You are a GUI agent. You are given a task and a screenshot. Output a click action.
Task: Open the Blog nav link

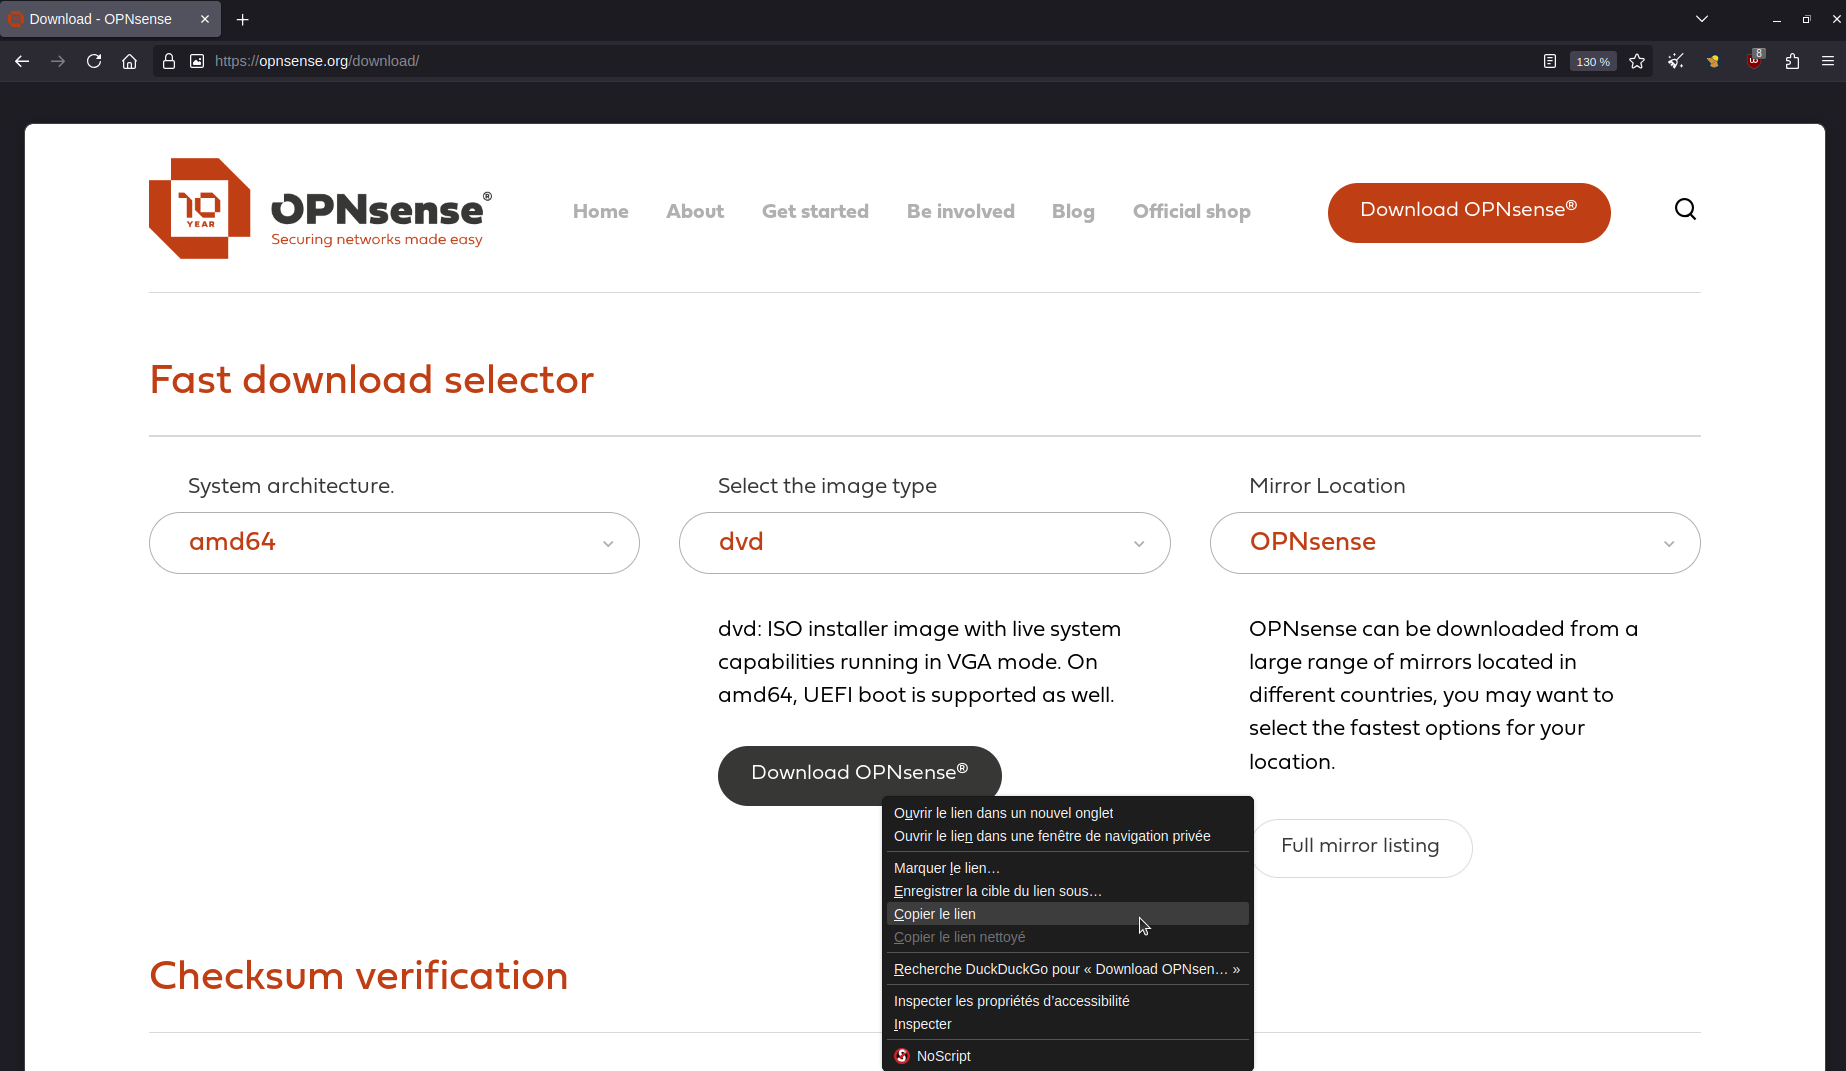tap(1073, 211)
